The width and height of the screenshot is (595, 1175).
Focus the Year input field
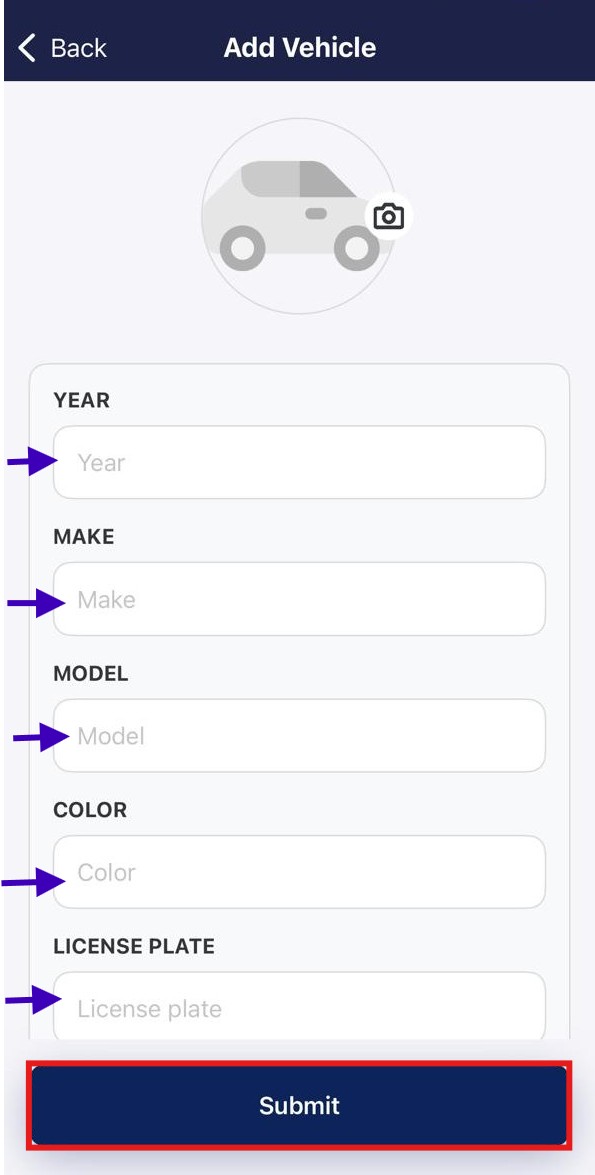pyautogui.click(x=299, y=462)
